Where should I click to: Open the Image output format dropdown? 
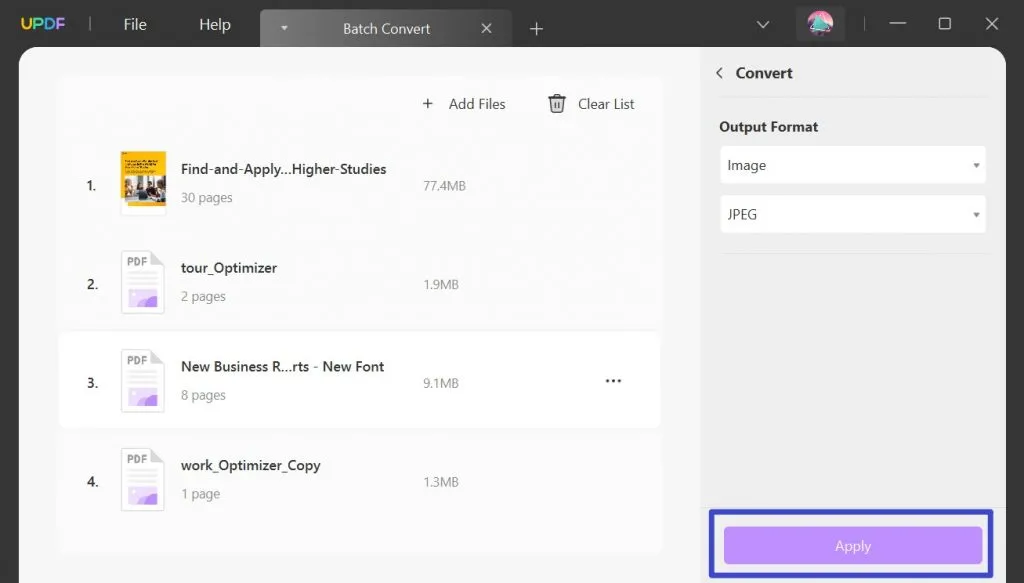[x=852, y=165]
